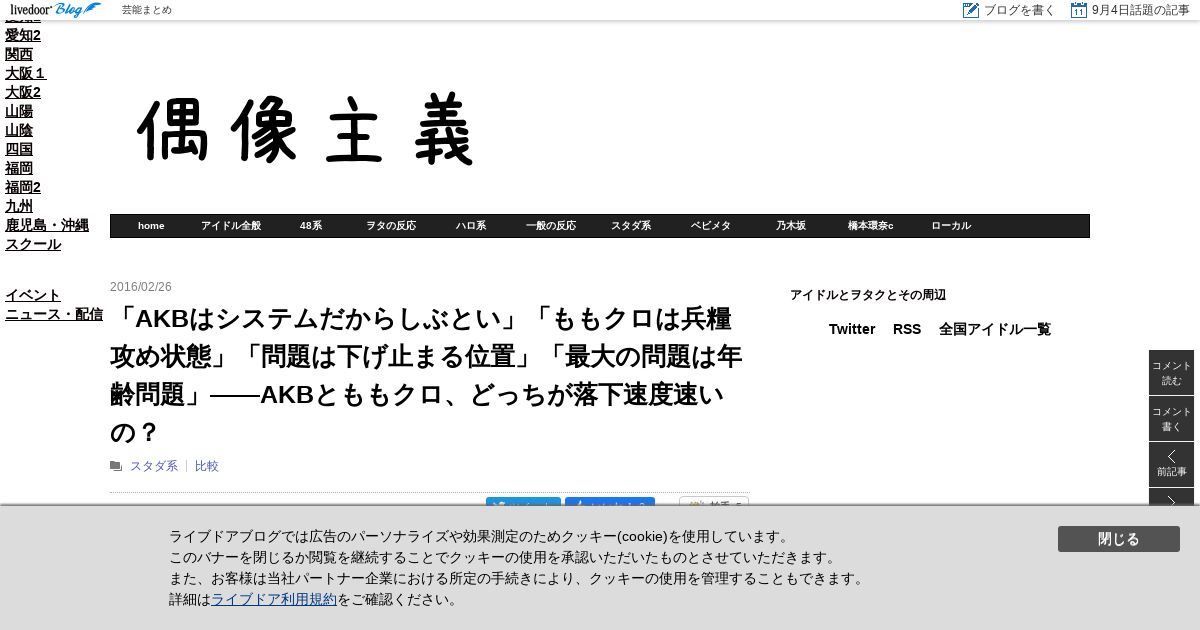Click the 九州 sidebar link
The height and width of the screenshot is (630, 1200).
[19, 206]
